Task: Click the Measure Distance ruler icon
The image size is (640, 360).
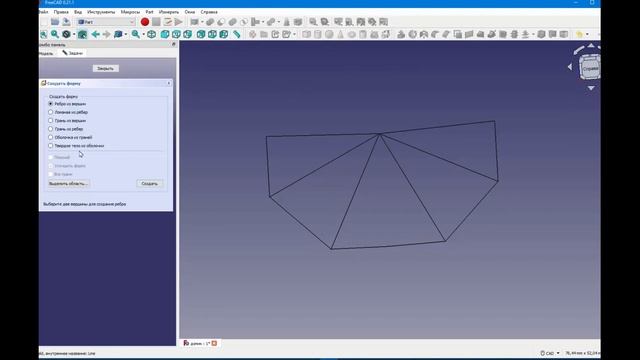Action: tap(236, 34)
